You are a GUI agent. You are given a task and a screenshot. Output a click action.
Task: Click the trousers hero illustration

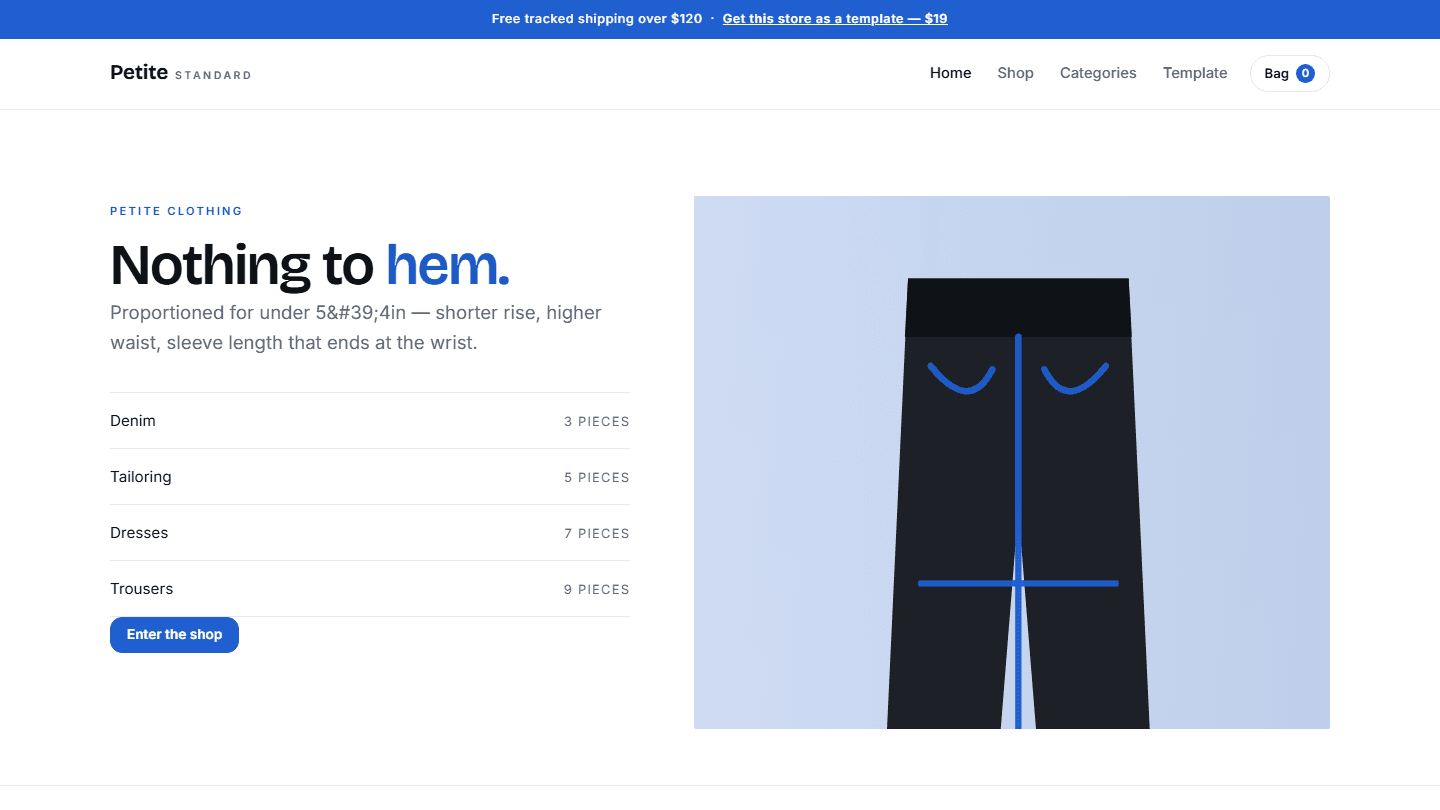(1012, 462)
